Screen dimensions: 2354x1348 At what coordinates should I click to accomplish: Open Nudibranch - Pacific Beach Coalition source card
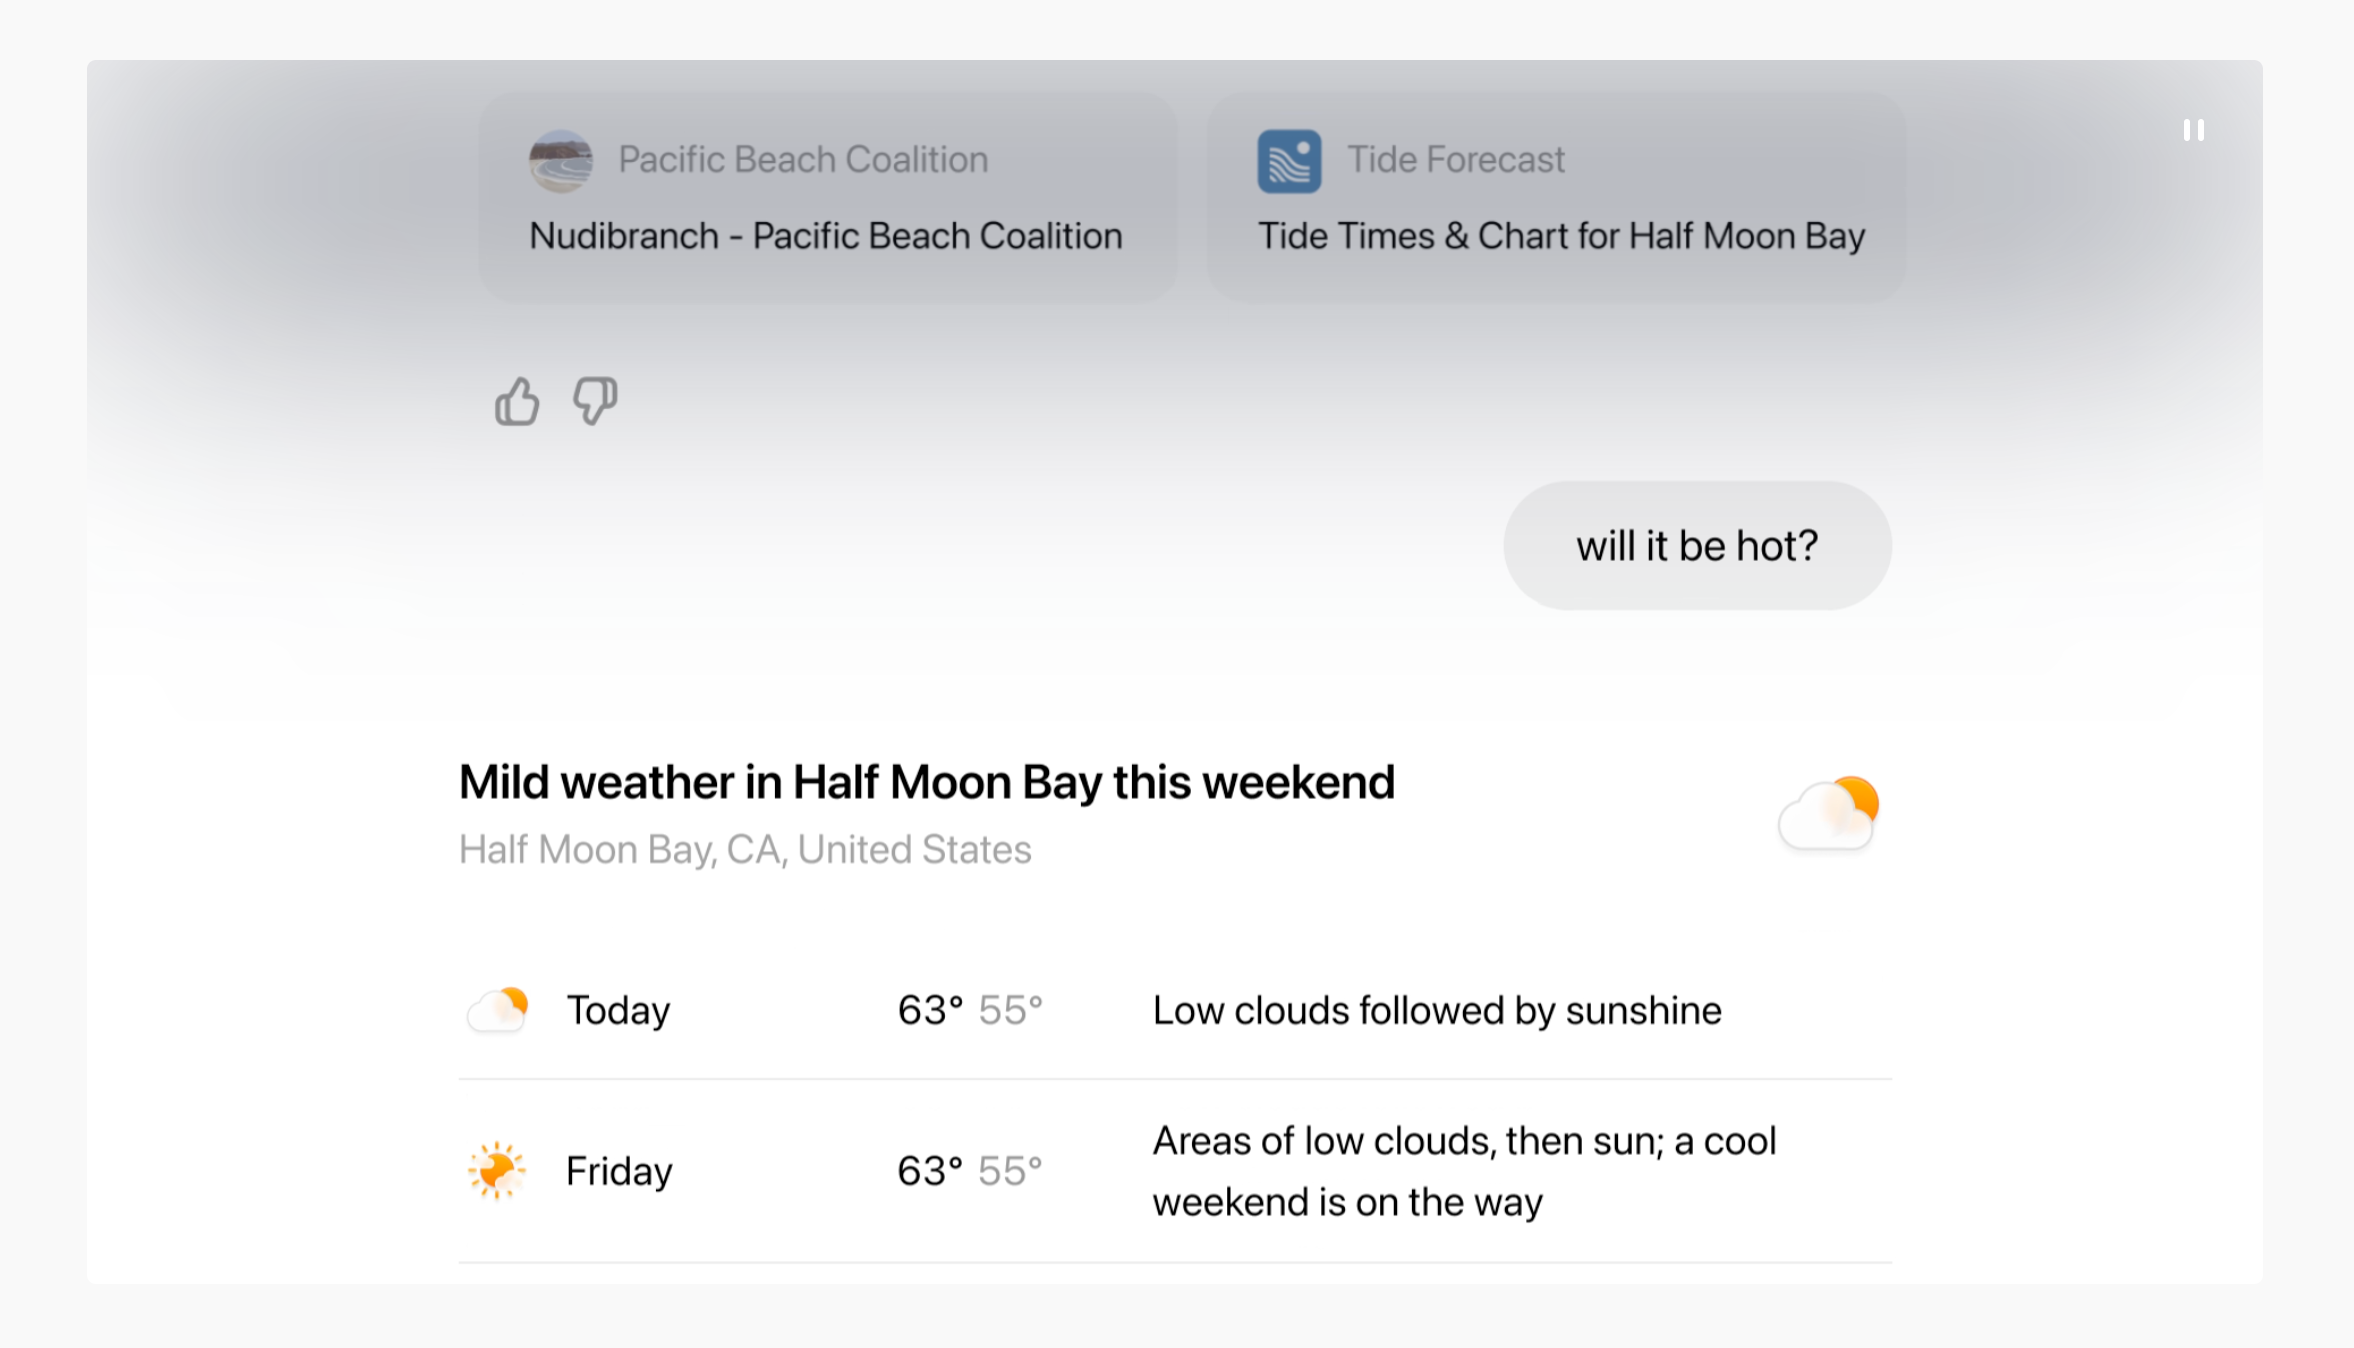pos(828,197)
